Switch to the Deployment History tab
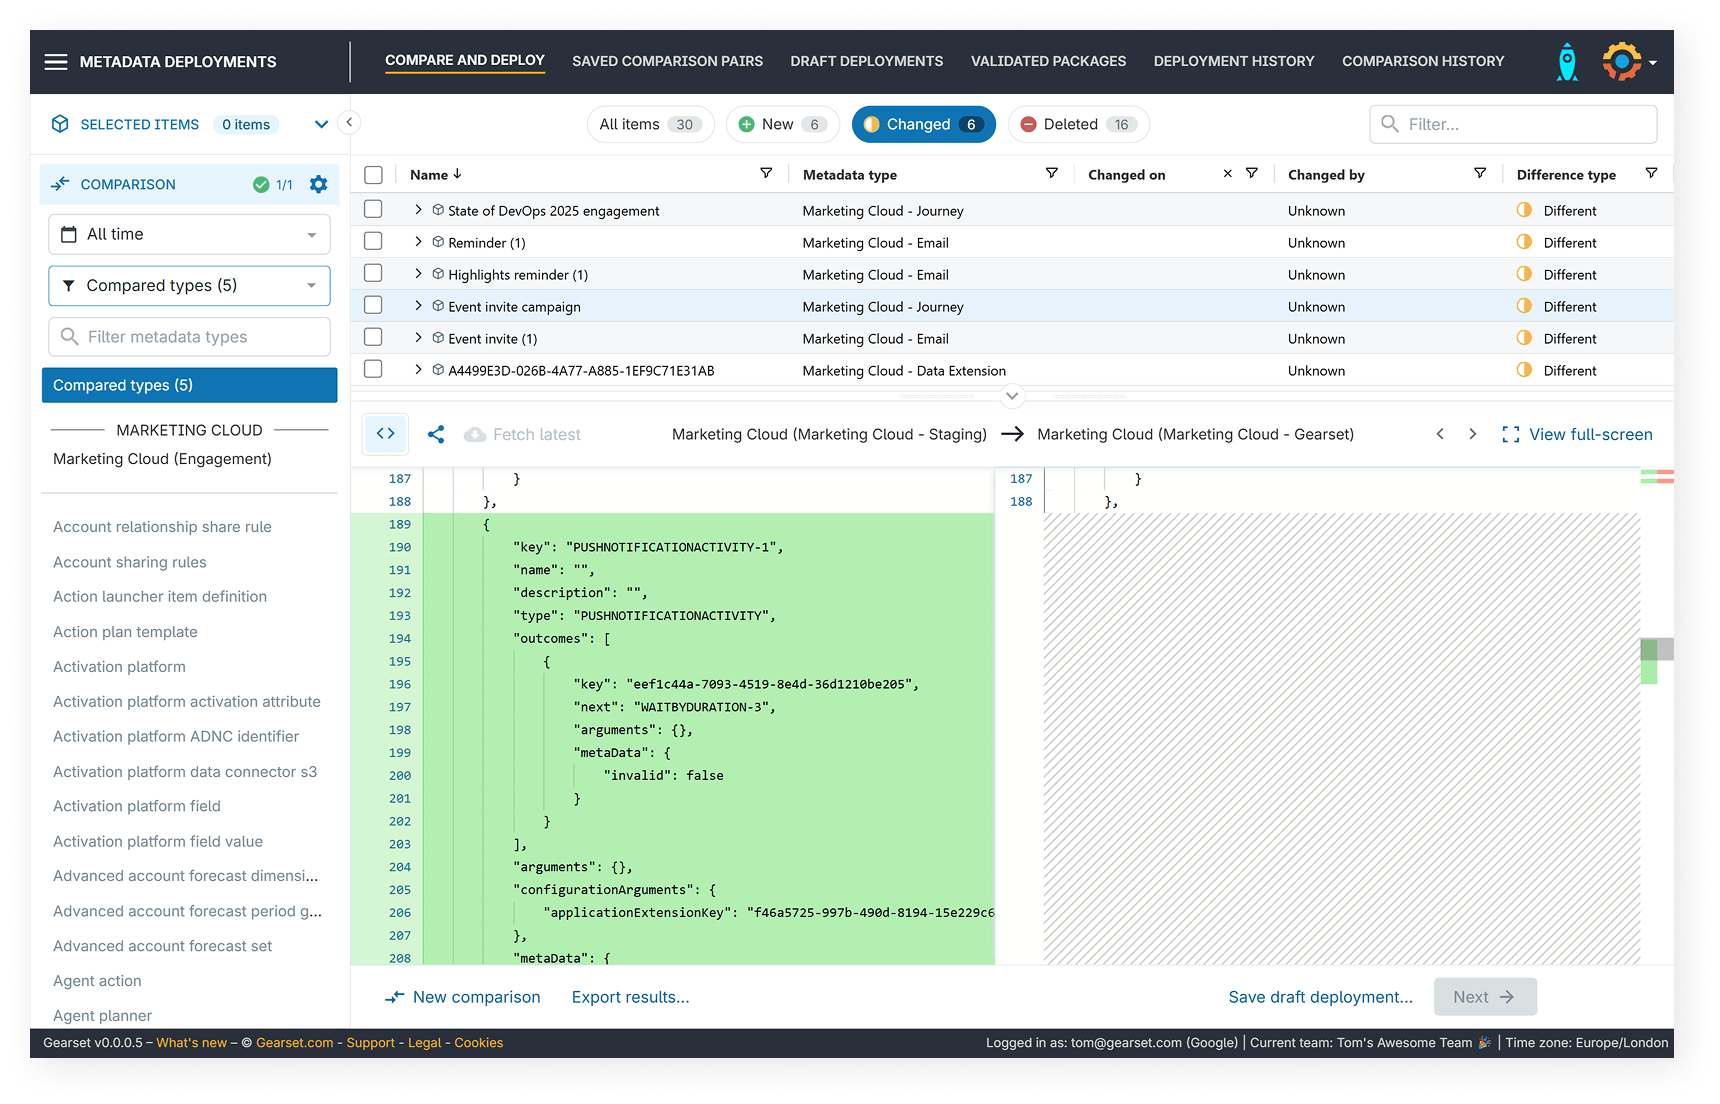The width and height of the screenshot is (1720, 1104). tap(1233, 61)
